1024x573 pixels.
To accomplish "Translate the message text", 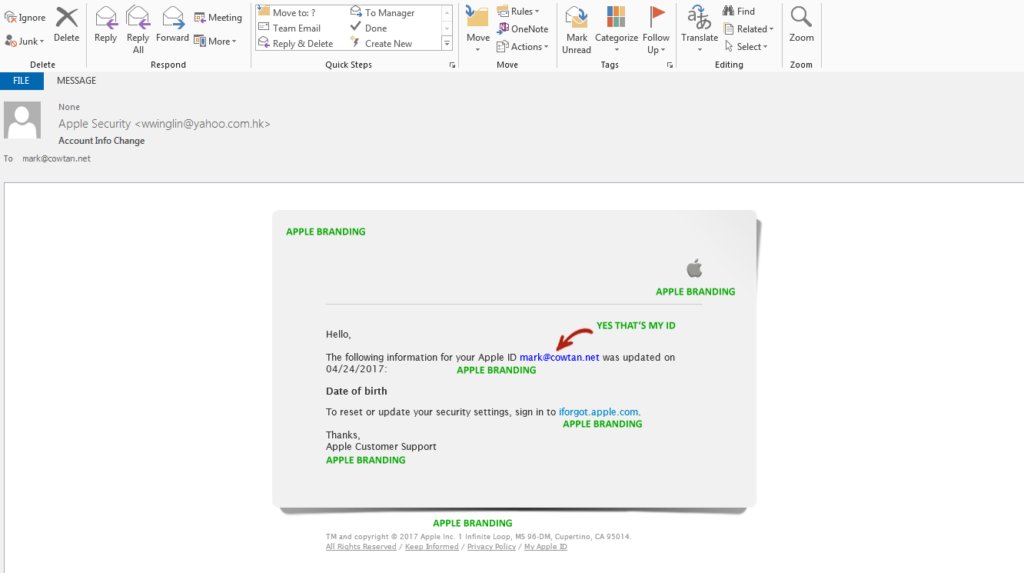I will (x=699, y=30).
